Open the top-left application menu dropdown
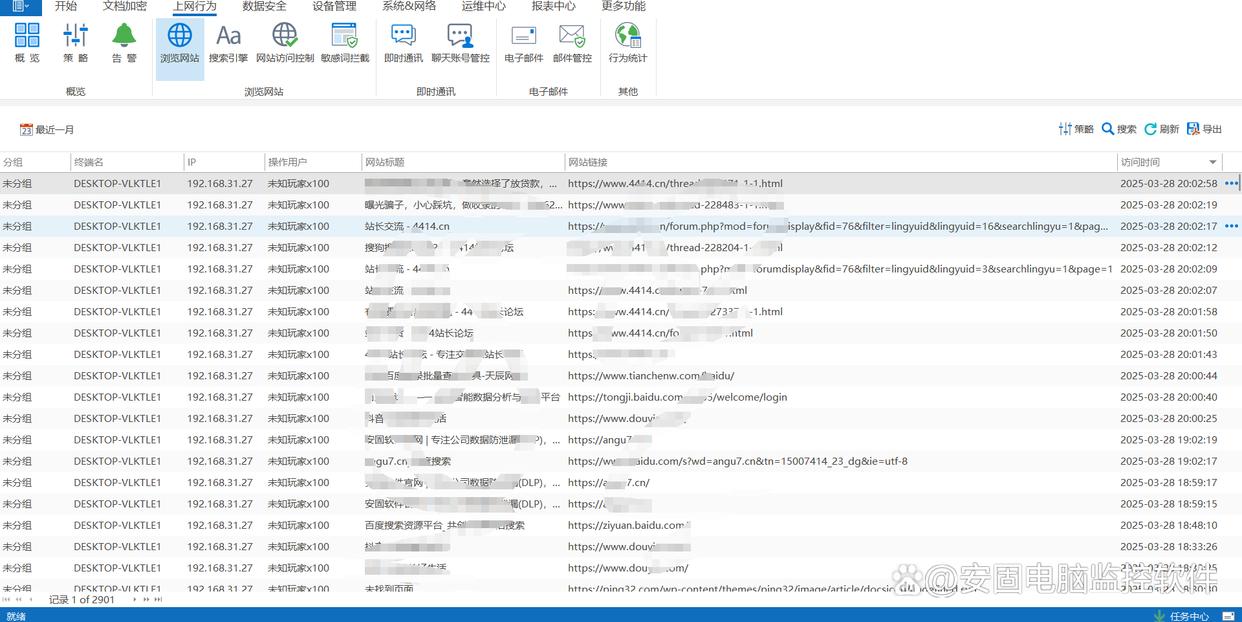 [x=20, y=7]
